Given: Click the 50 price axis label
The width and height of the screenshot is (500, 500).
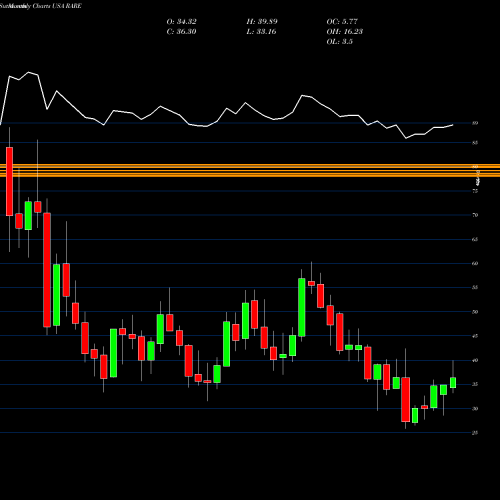Looking at the screenshot, I should (x=475, y=312).
